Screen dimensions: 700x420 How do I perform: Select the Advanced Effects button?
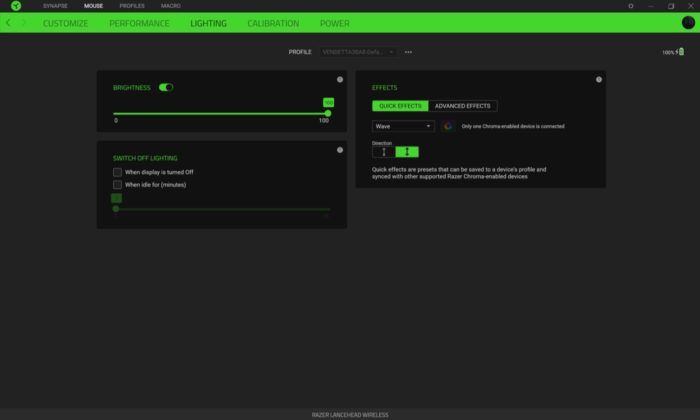pyautogui.click(x=462, y=106)
